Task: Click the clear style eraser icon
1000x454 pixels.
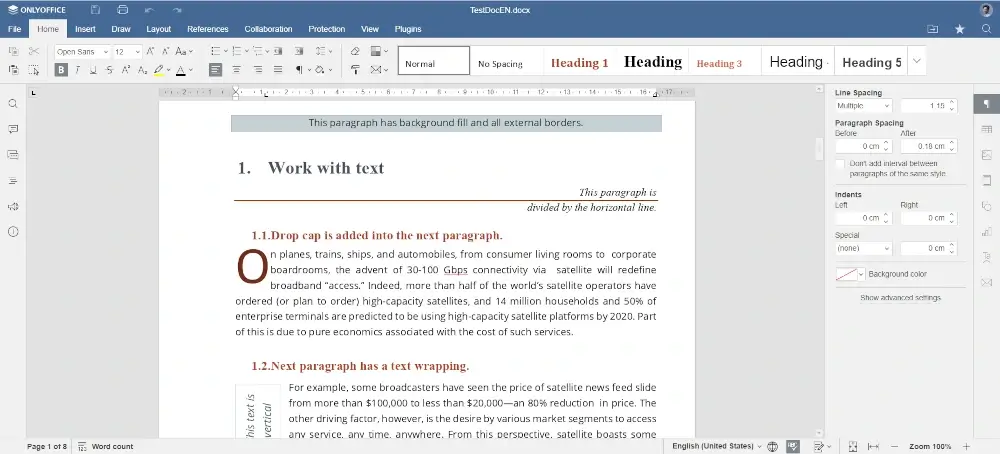Action: (355, 52)
